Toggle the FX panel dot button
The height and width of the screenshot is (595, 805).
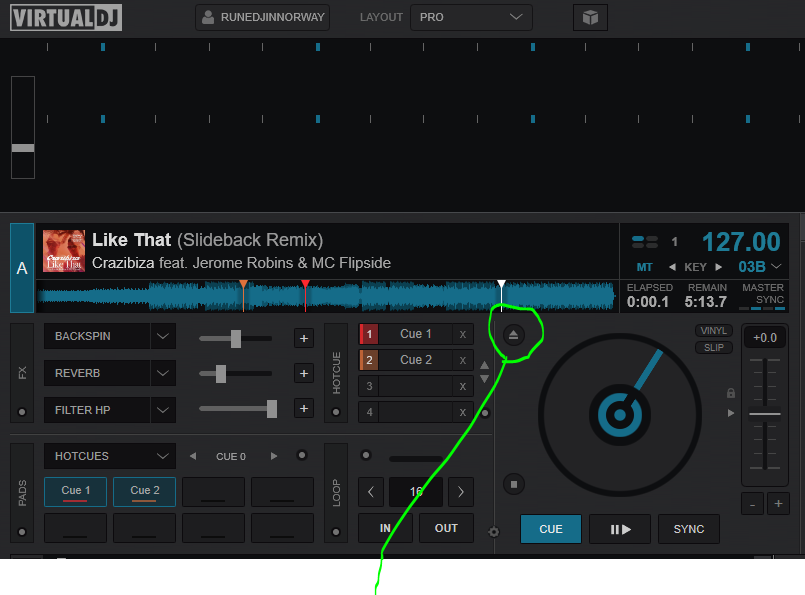pos(22,412)
